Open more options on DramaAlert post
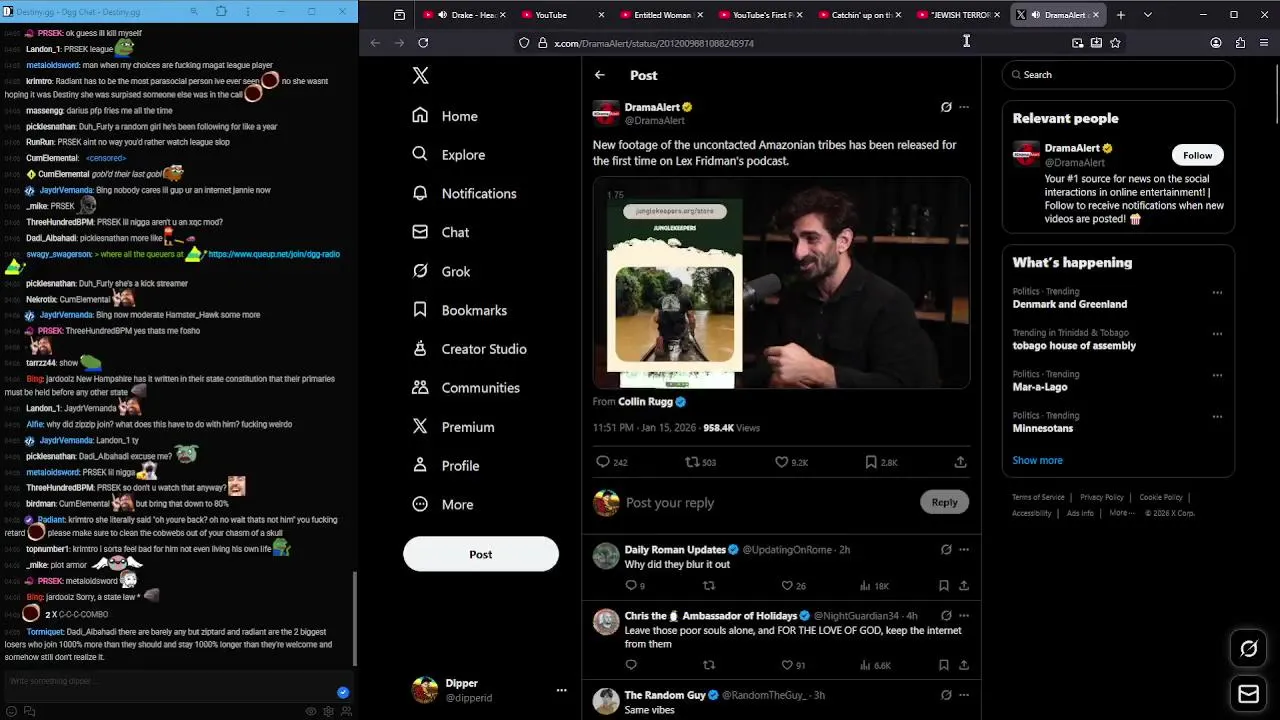This screenshot has height=720, width=1280. click(x=964, y=107)
